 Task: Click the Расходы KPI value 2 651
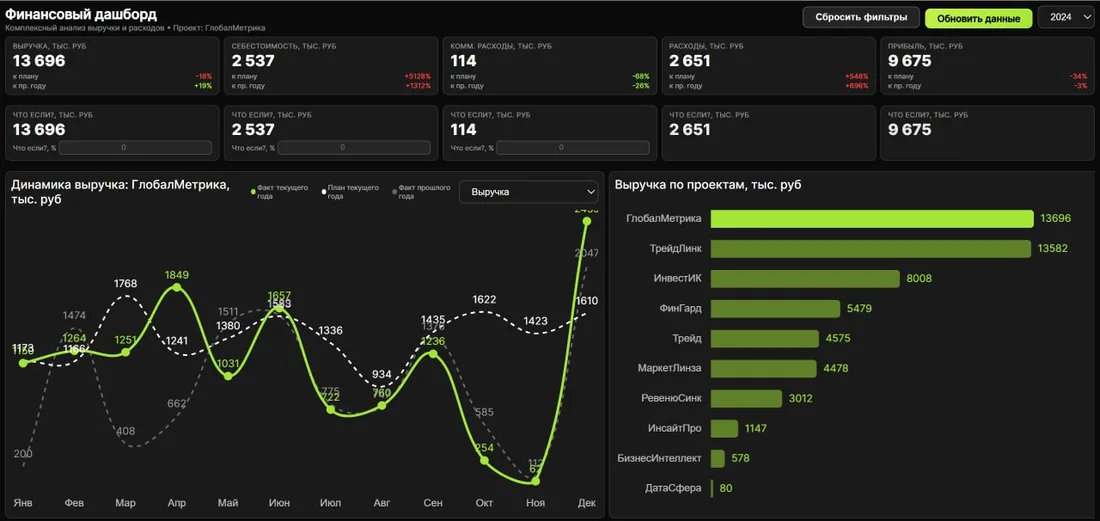tap(690, 61)
